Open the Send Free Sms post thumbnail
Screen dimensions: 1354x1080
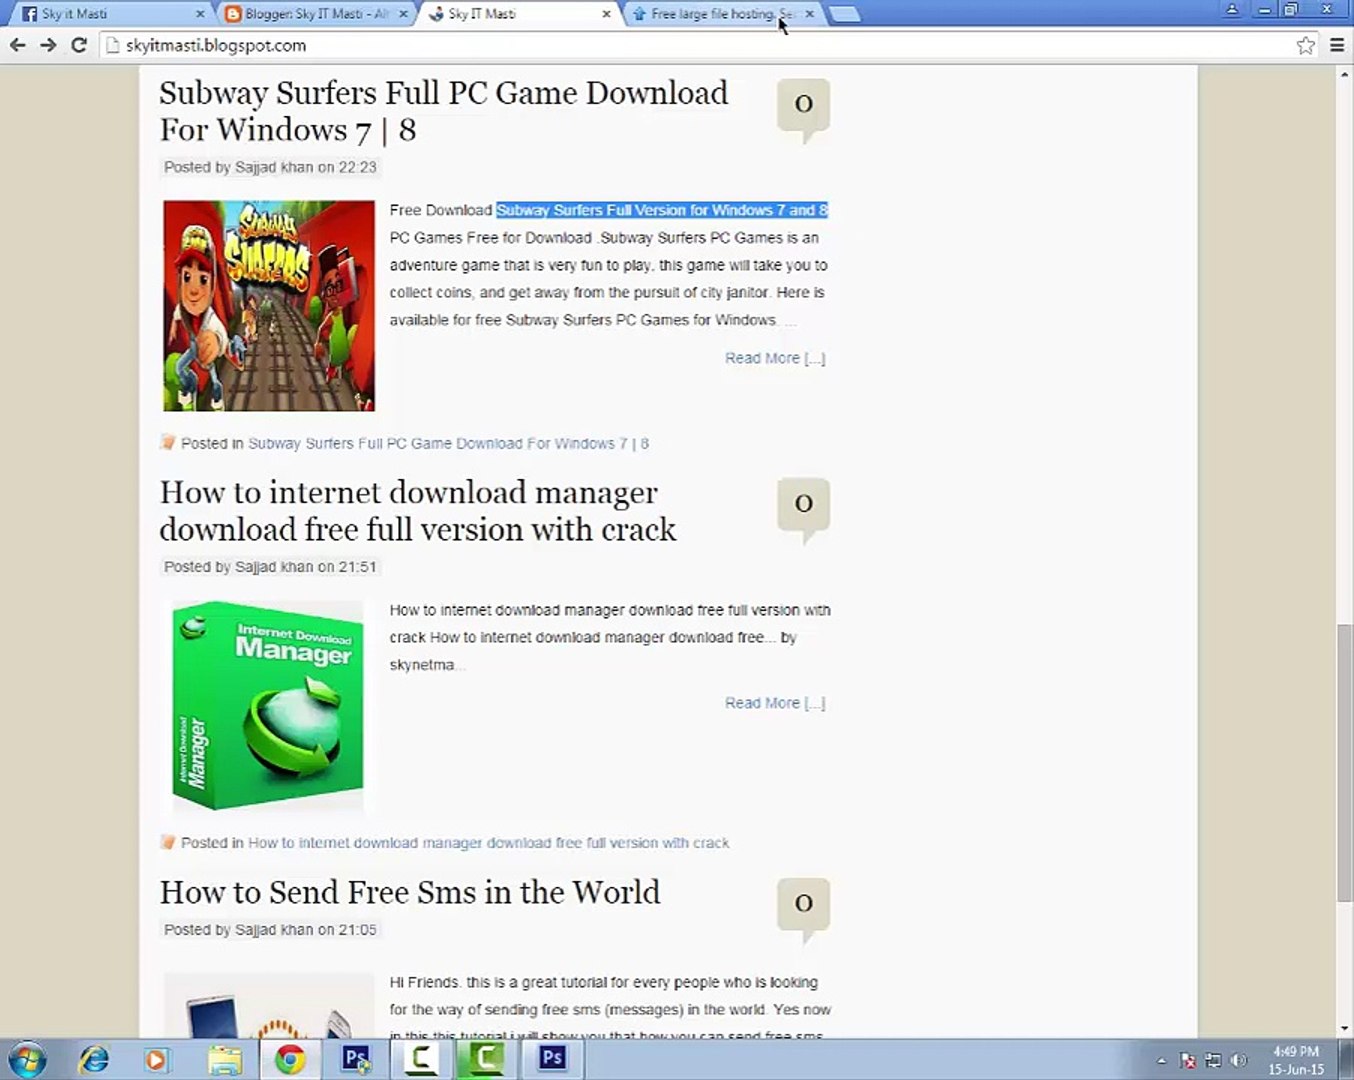[269, 1006]
